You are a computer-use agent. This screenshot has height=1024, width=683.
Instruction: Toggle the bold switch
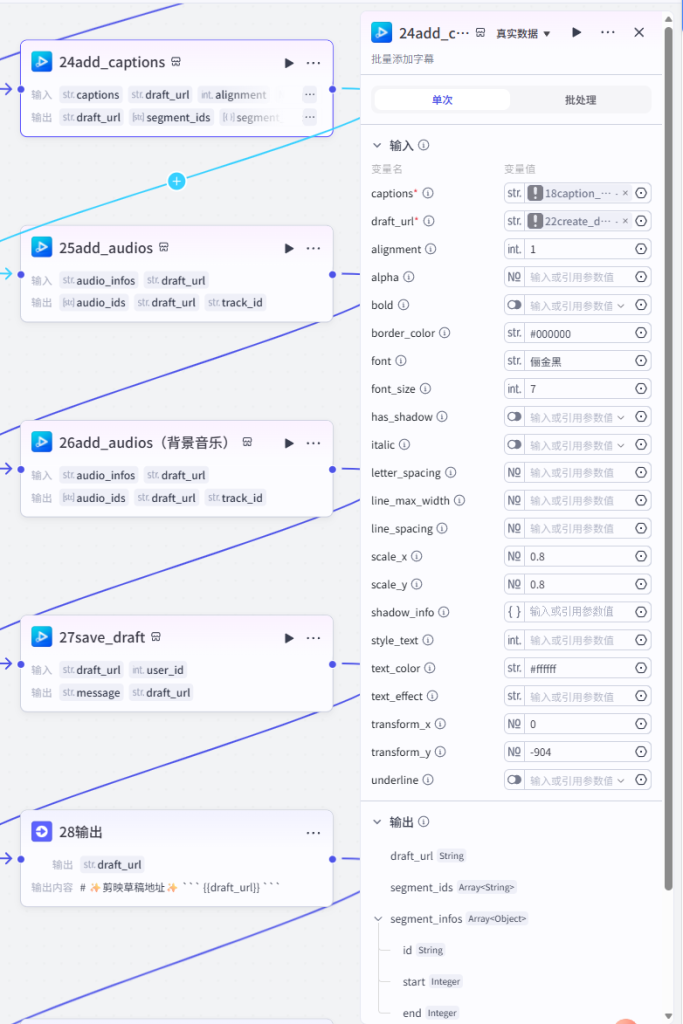click(x=515, y=305)
